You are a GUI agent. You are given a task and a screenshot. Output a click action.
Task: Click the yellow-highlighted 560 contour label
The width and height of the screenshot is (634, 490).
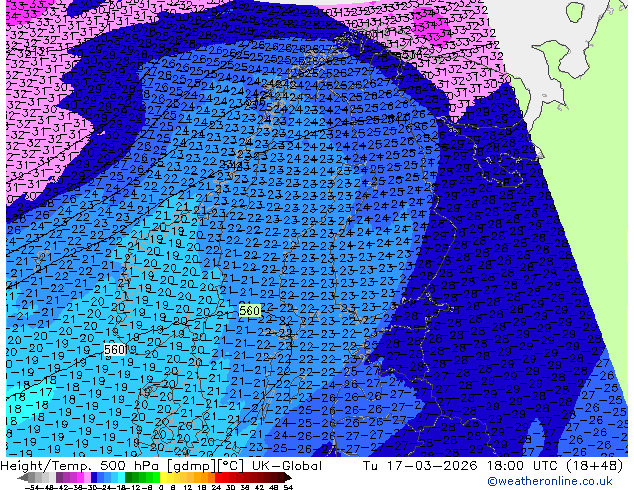coord(249,310)
